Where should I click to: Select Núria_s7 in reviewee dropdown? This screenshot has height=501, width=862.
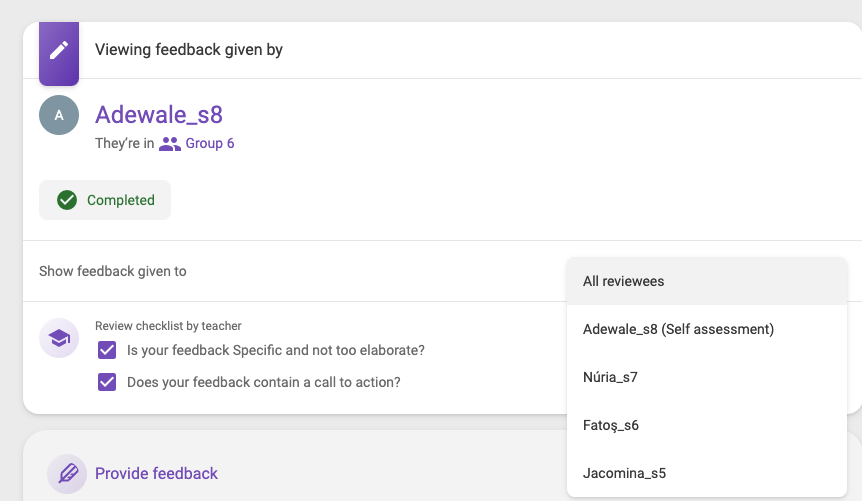pos(706,377)
